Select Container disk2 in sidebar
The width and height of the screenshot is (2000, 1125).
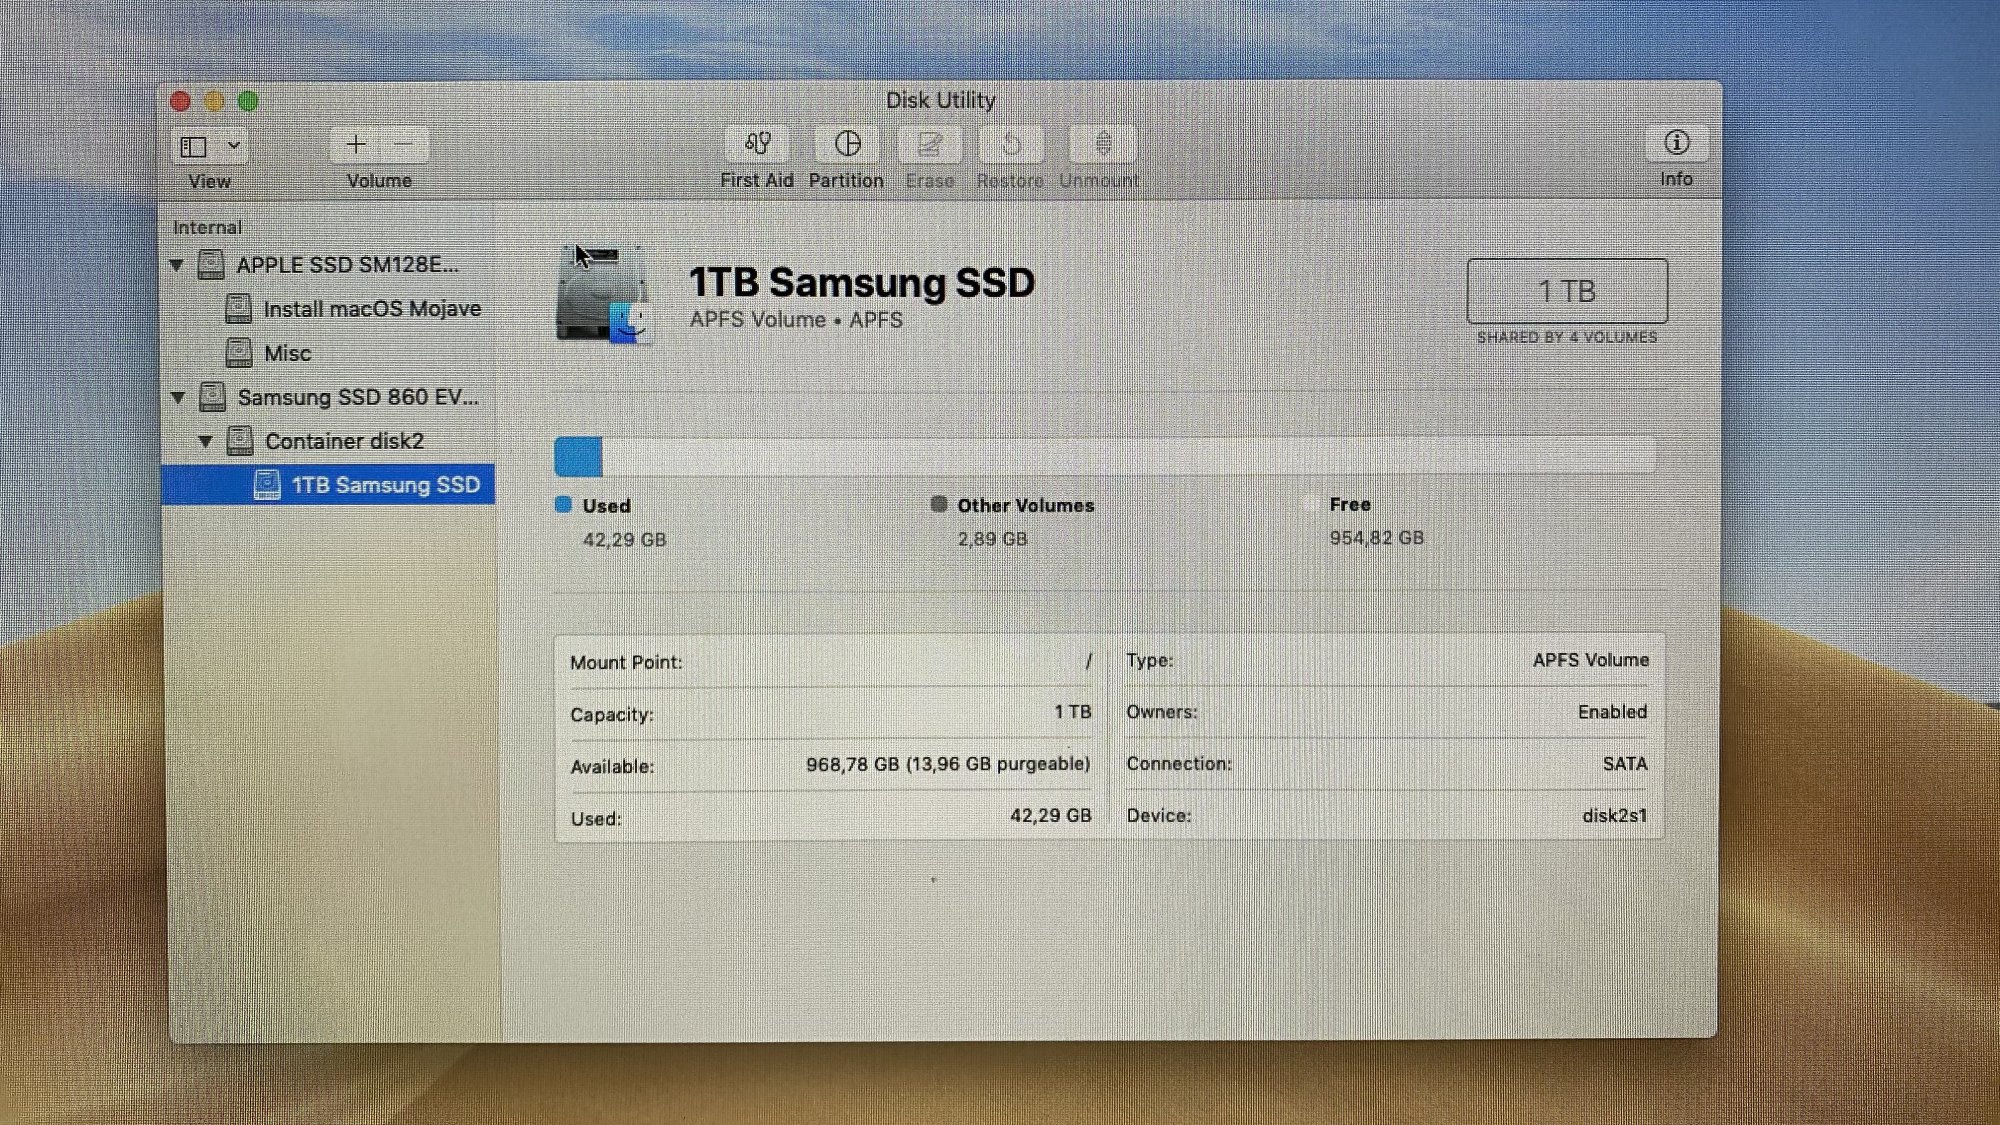click(344, 441)
